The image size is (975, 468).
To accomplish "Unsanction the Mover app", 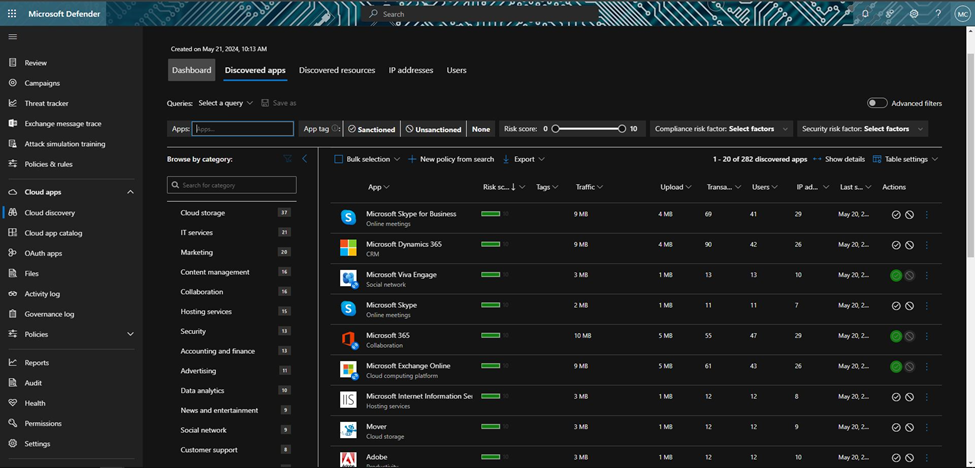I will tap(909, 428).
